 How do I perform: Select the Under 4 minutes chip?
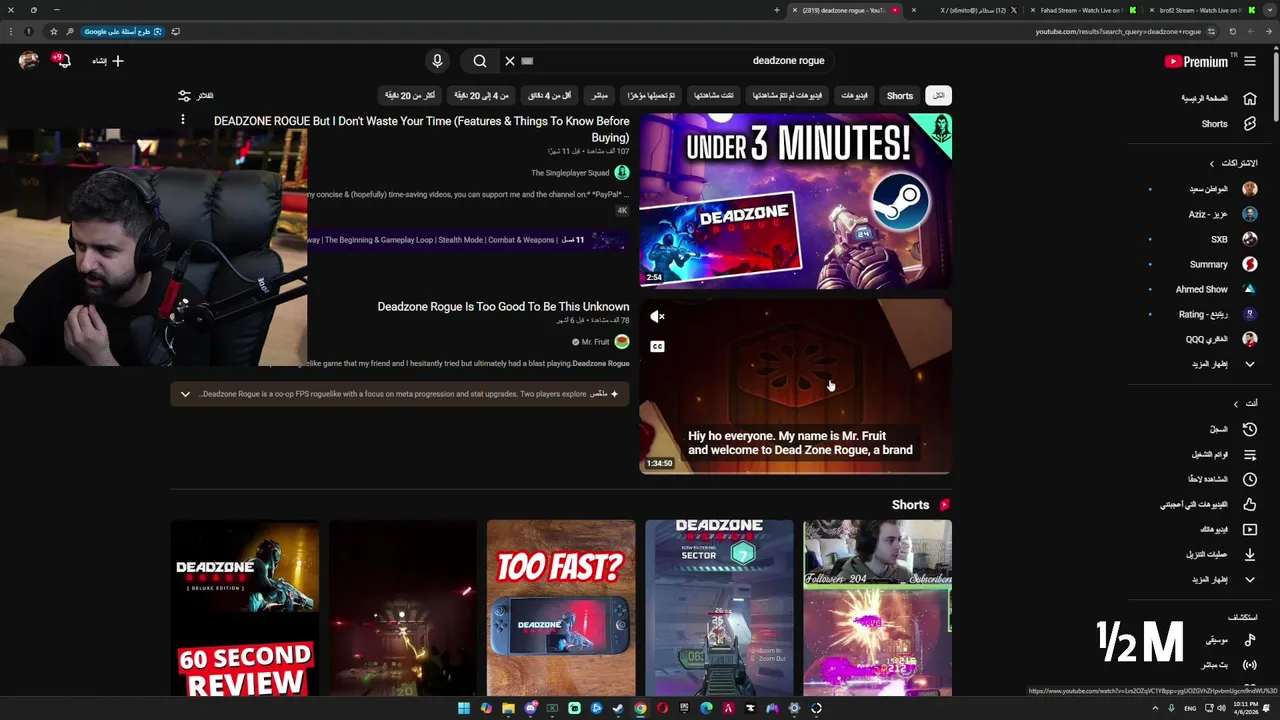click(x=549, y=96)
